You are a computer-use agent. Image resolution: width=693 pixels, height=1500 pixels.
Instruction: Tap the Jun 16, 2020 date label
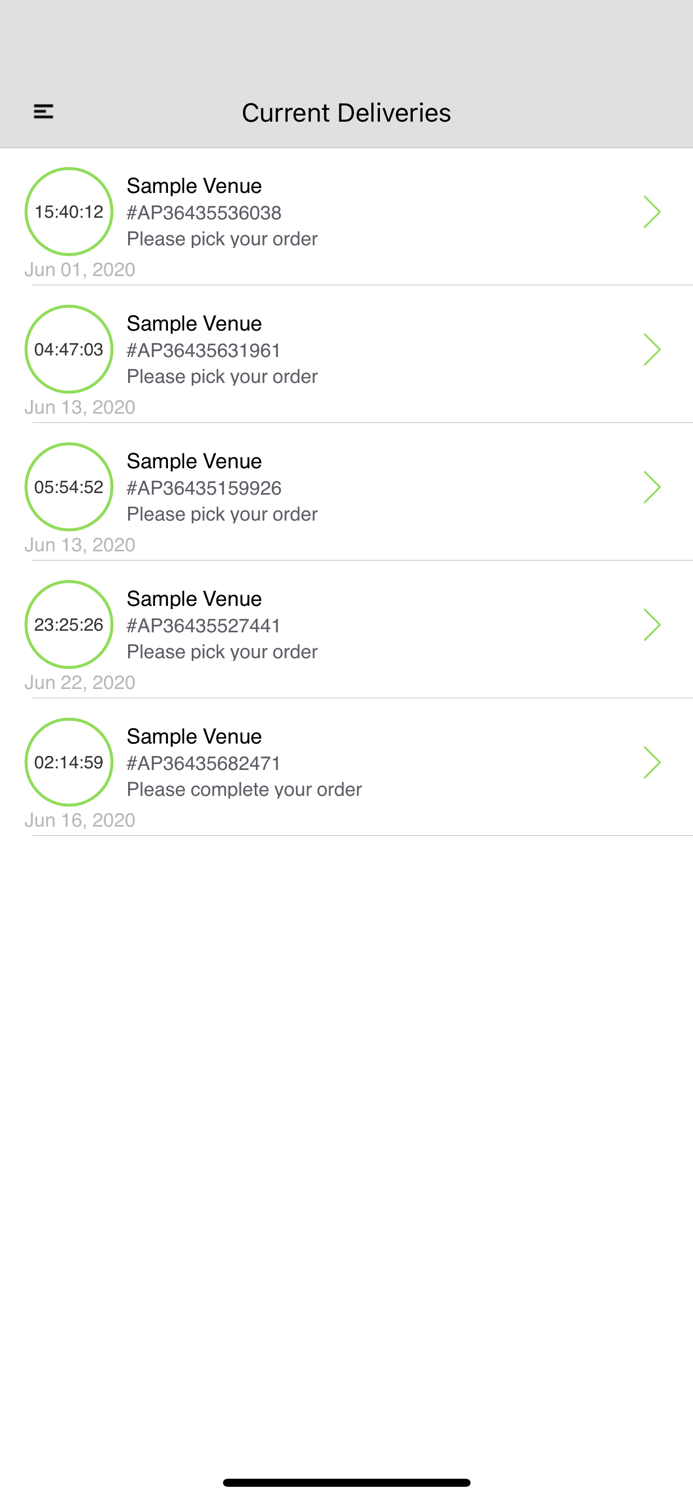80,820
